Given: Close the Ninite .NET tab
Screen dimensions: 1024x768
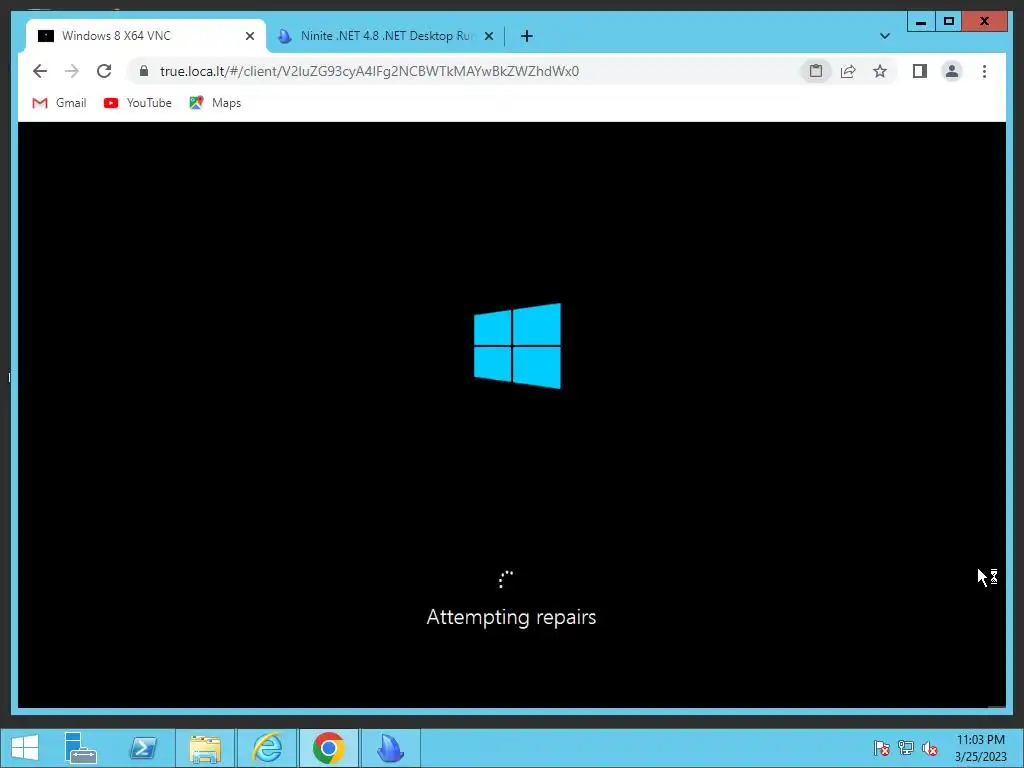Looking at the screenshot, I should tap(488, 36).
